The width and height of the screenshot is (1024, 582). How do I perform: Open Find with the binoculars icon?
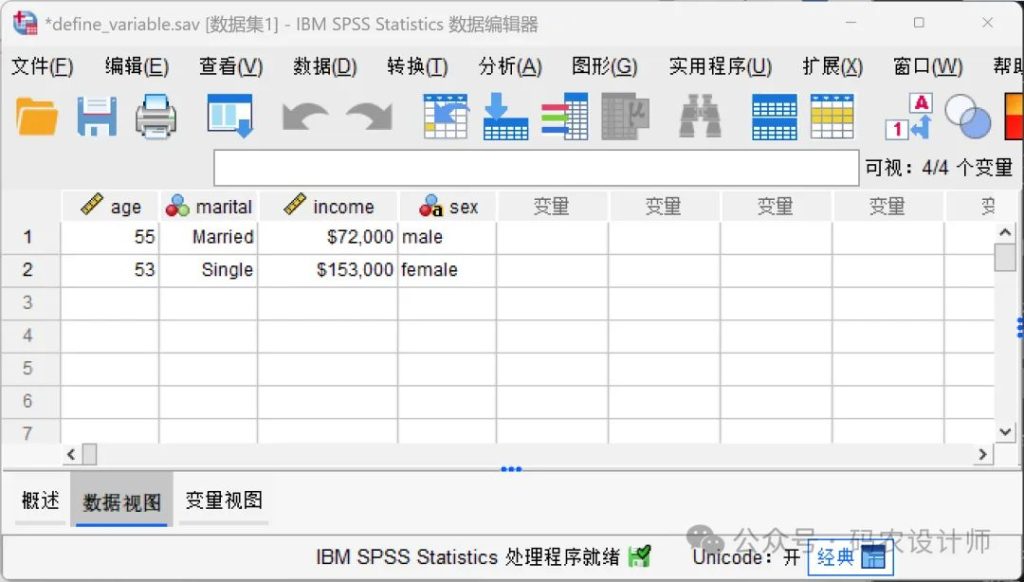pos(700,117)
